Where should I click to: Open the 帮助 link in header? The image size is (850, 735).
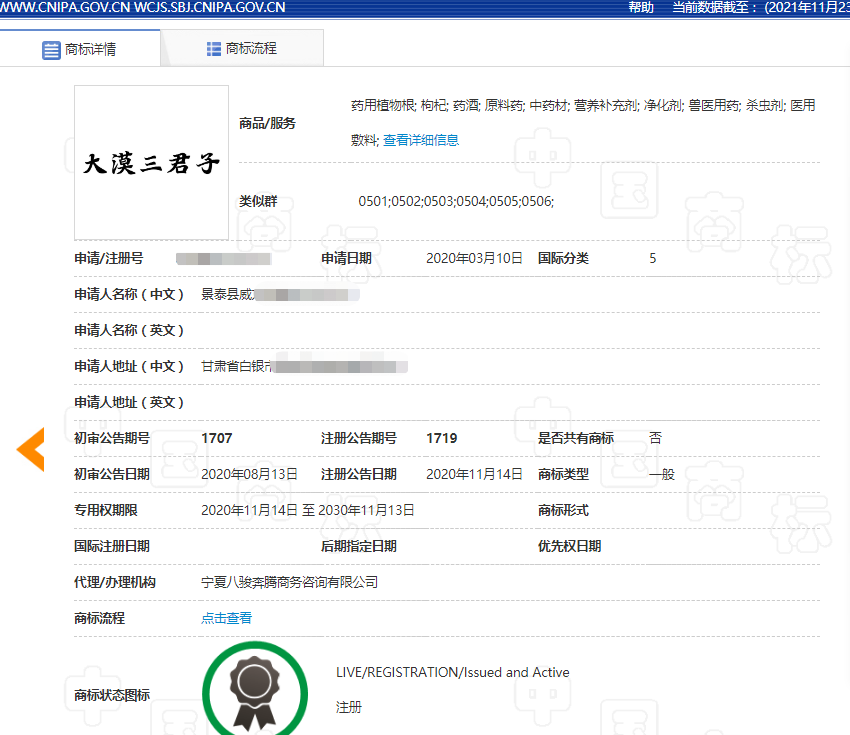pyautogui.click(x=641, y=8)
